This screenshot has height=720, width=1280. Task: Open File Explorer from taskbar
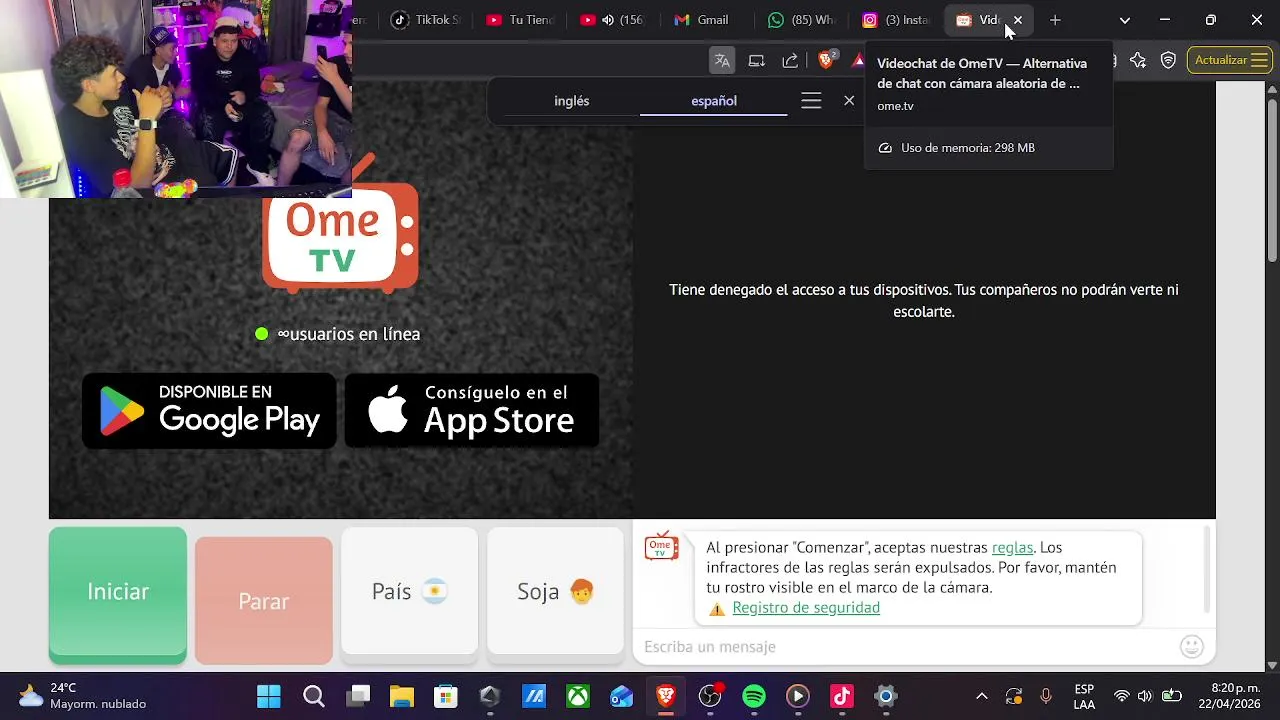pyautogui.click(x=401, y=696)
